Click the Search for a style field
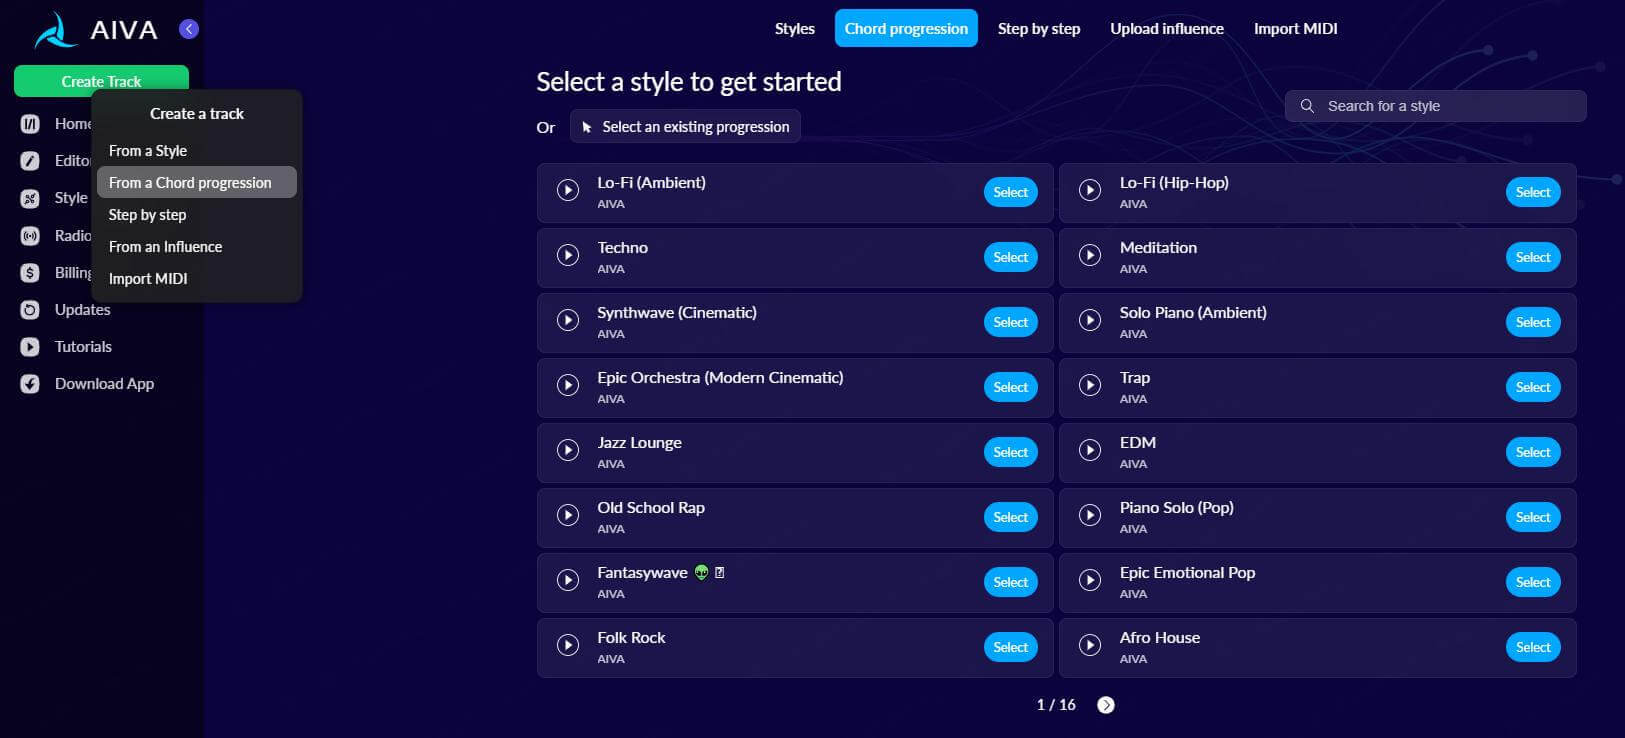Screen dimensions: 1625x738 (1435, 106)
